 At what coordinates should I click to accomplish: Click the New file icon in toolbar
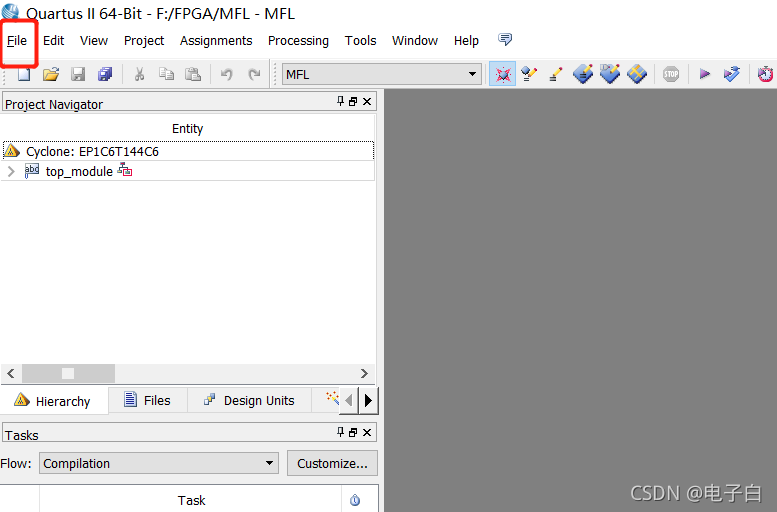[x=24, y=74]
